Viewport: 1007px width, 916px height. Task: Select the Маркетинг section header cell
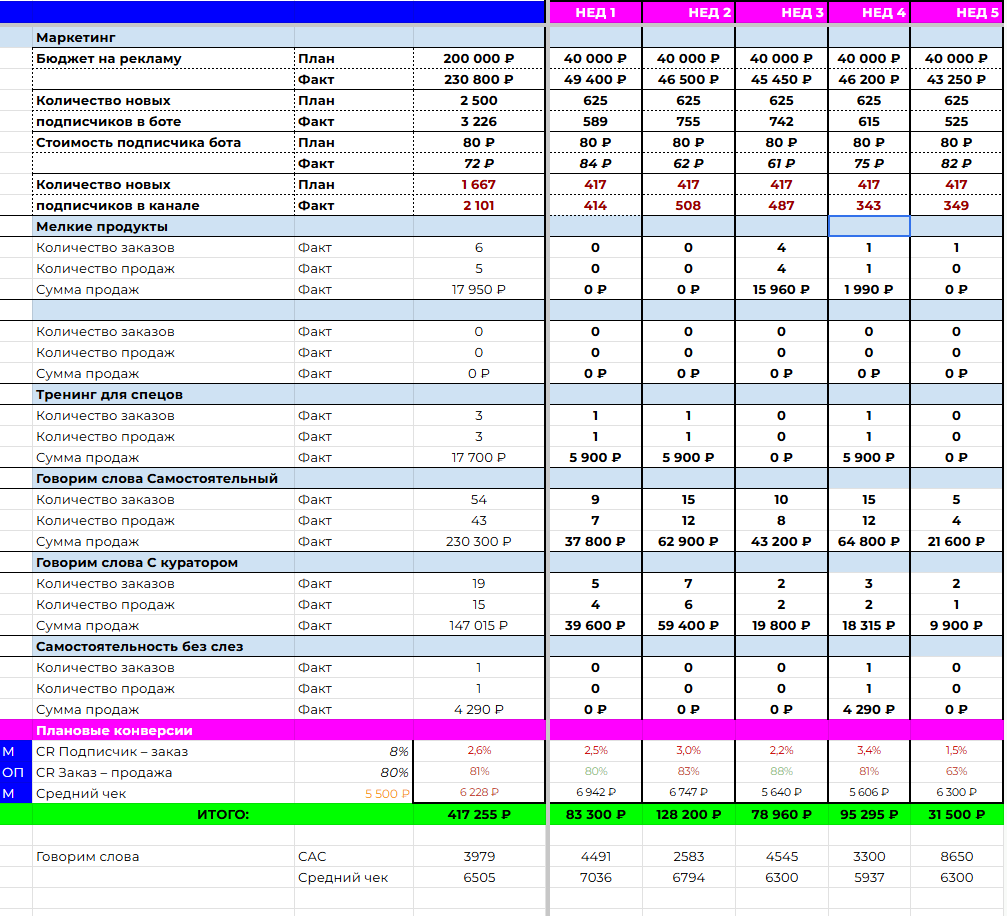[163, 37]
